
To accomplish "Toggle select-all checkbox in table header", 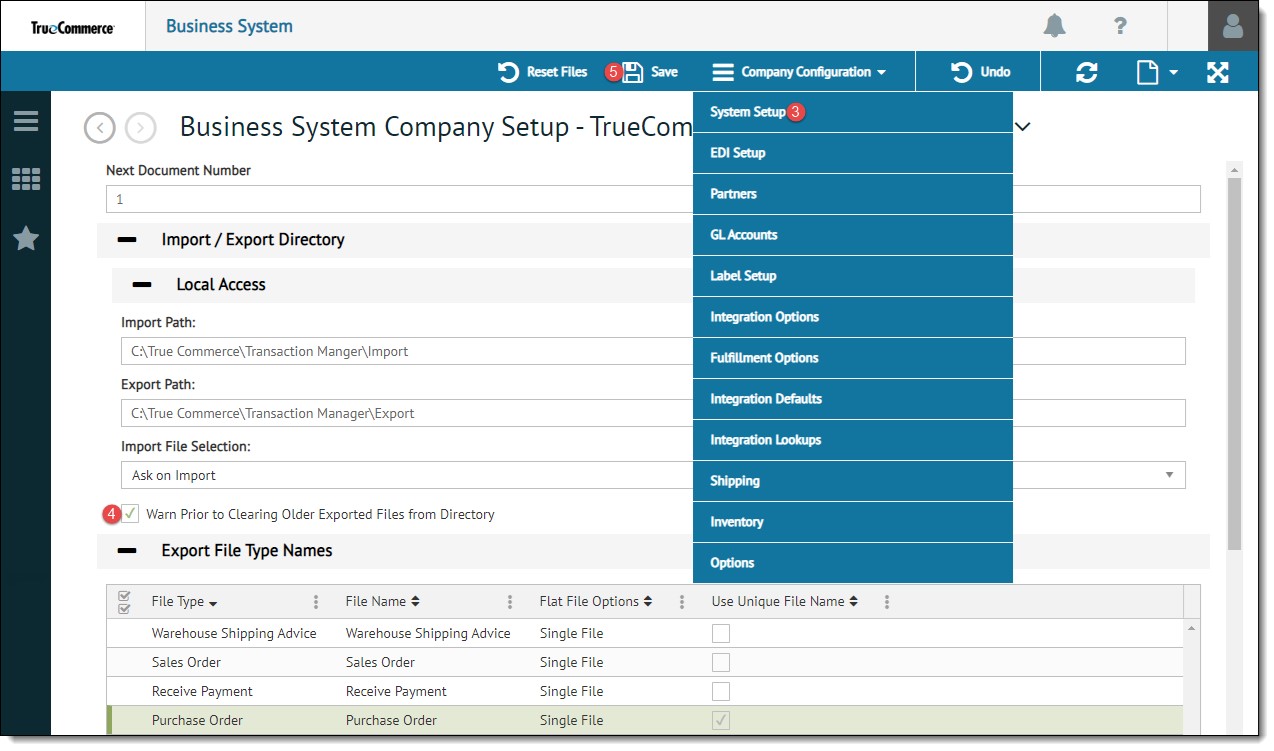I will click(125, 602).
